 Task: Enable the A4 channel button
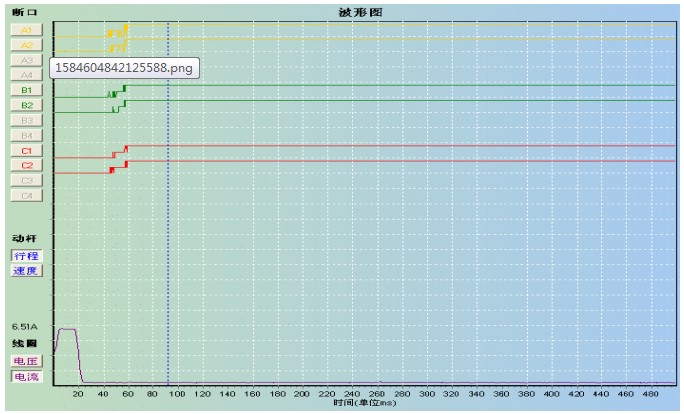26,75
